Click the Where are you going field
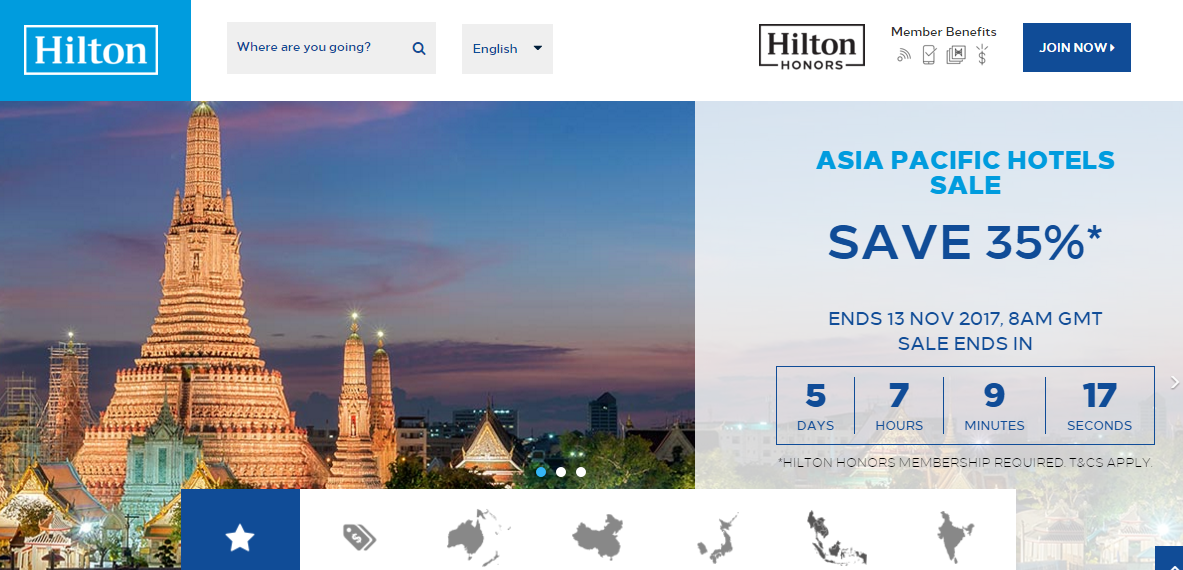1183x570 pixels. [331, 48]
